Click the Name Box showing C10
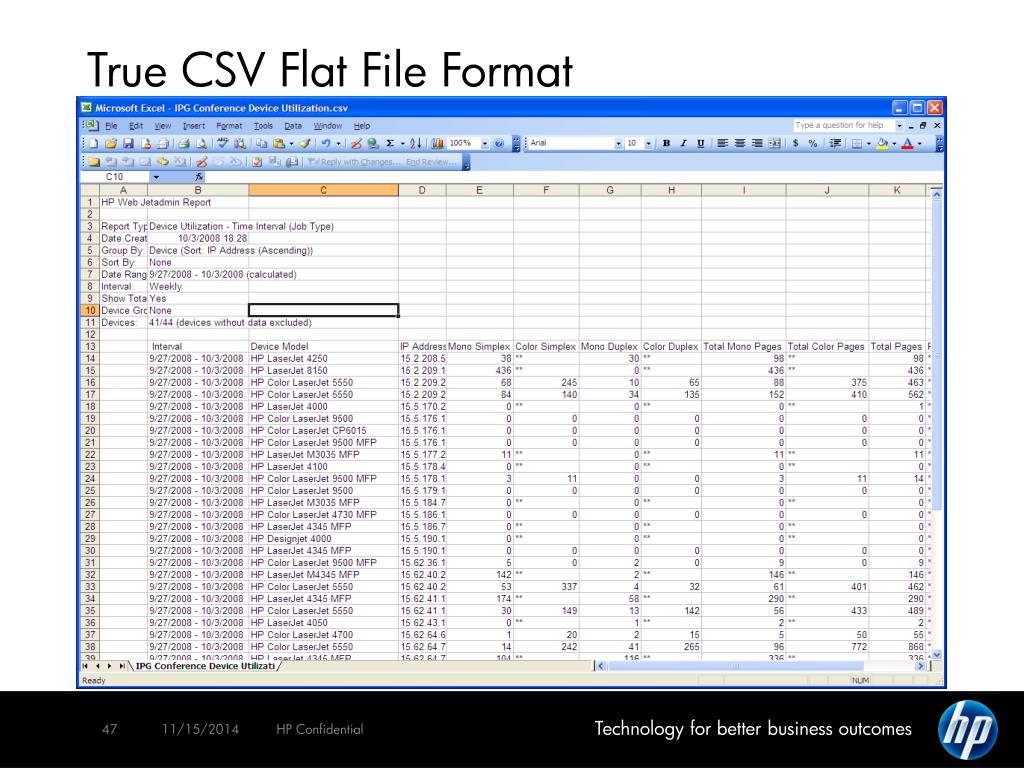Viewport: 1024px width, 768px height. click(115, 177)
